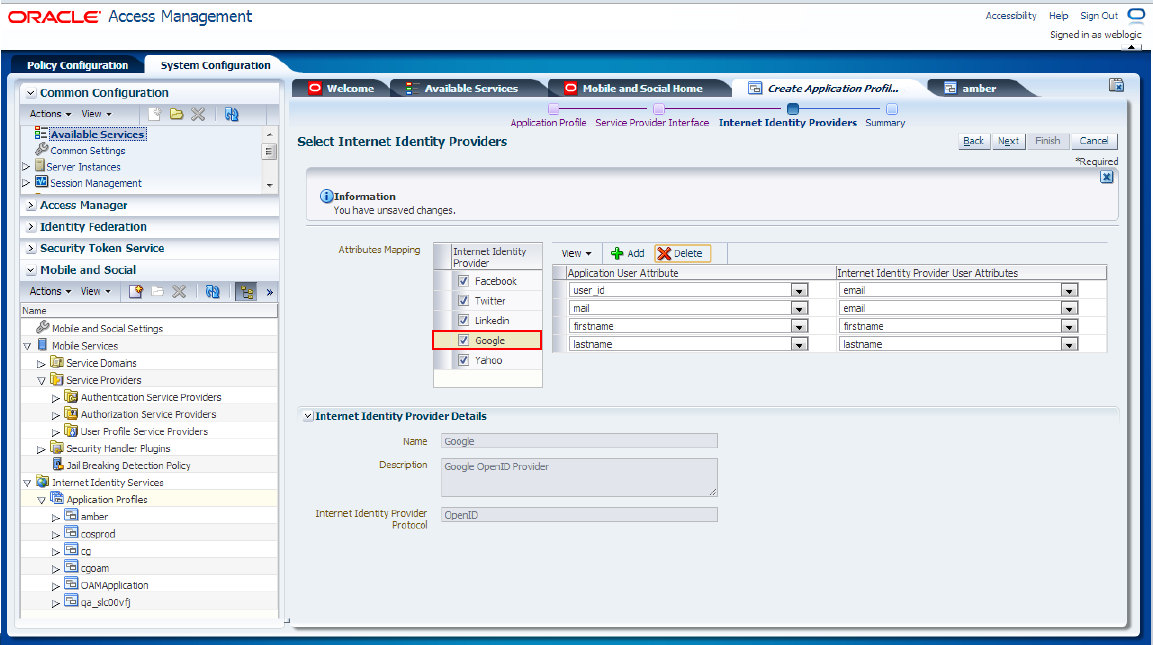Uncheck the Yahoo provider checkbox
1153x645 pixels.
point(463,360)
